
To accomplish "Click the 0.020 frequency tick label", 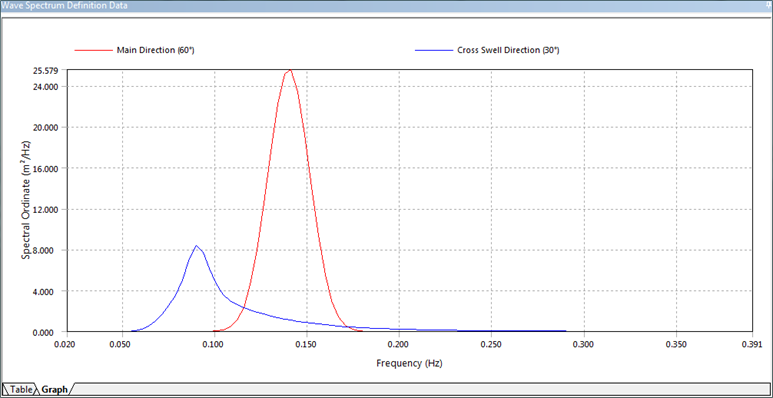I will tap(66, 344).
